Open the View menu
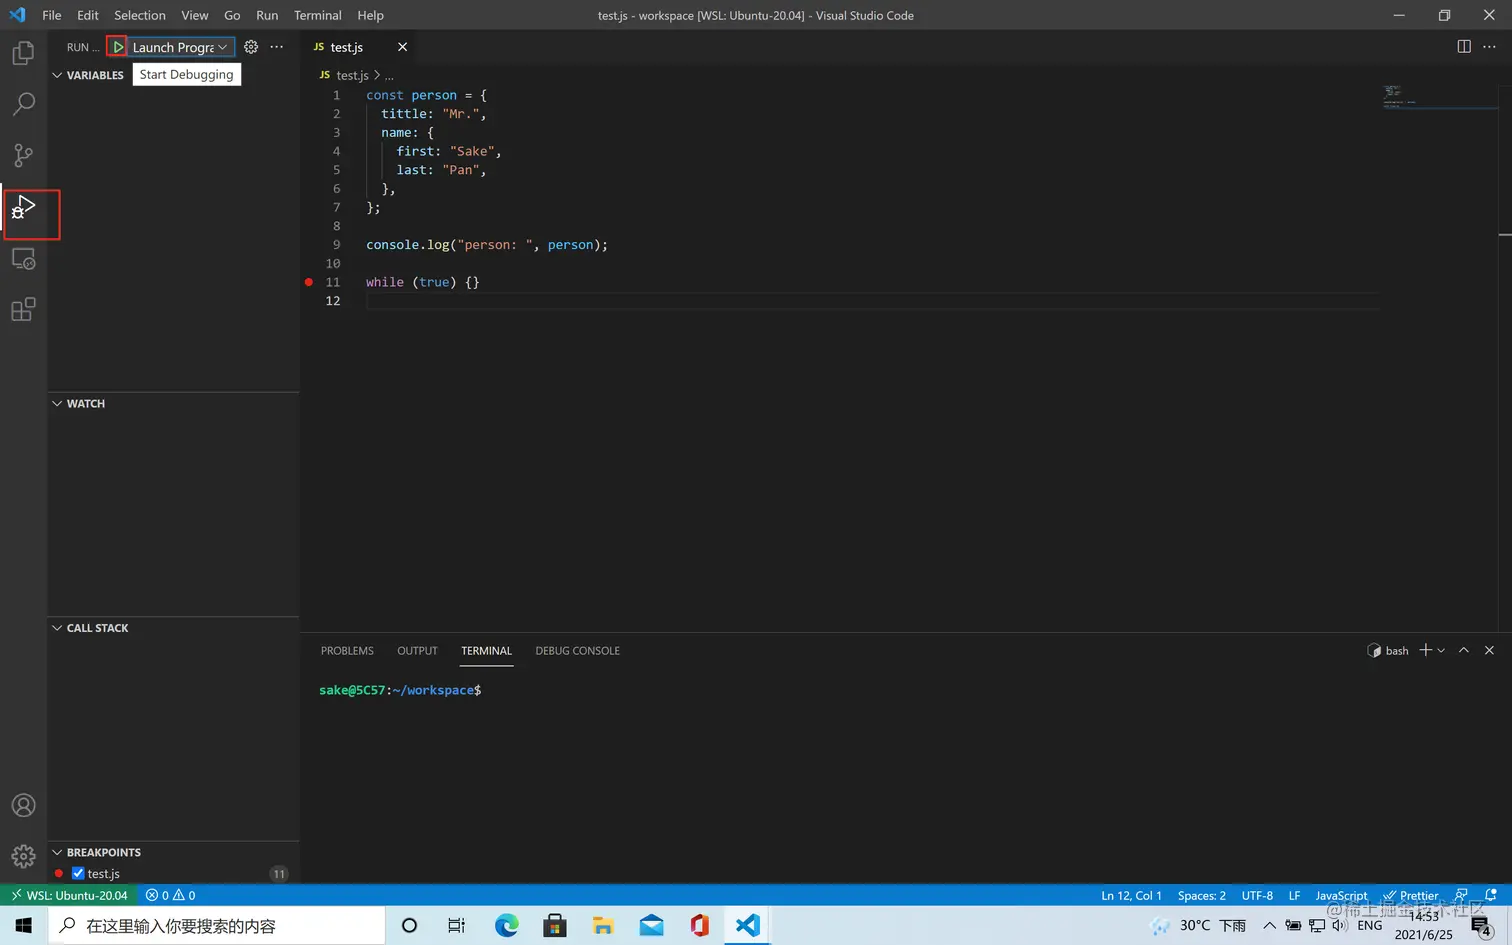The height and width of the screenshot is (945, 1512). (195, 15)
